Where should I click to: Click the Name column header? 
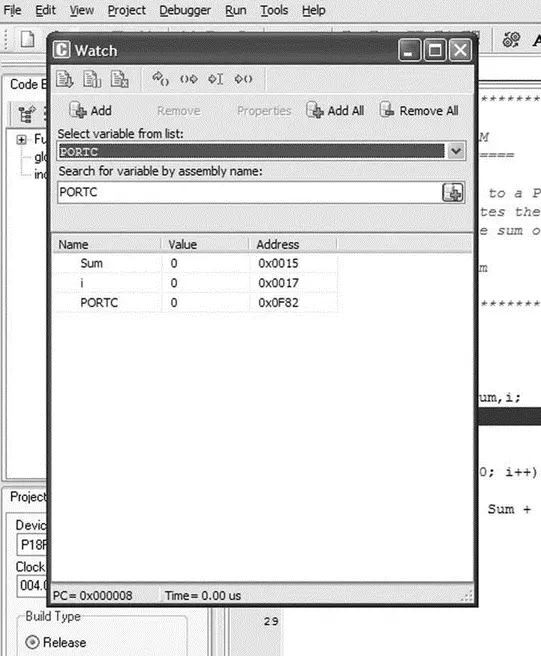(x=107, y=245)
